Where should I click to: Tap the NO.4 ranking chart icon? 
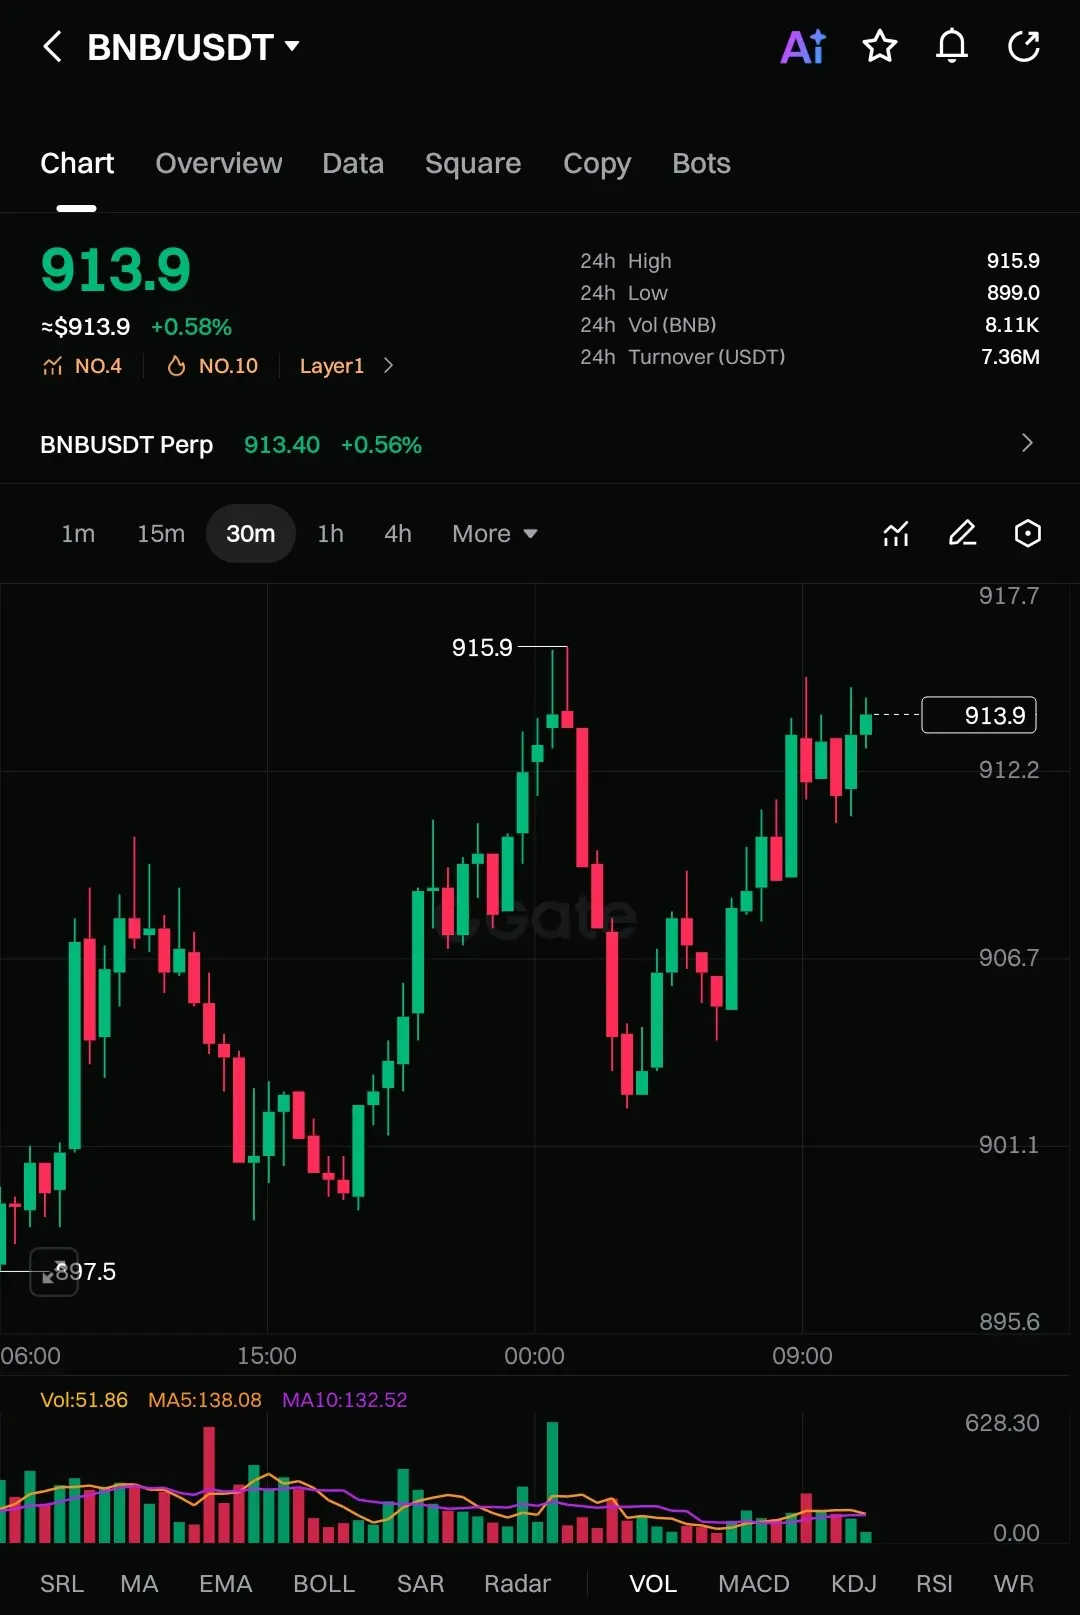(53, 366)
